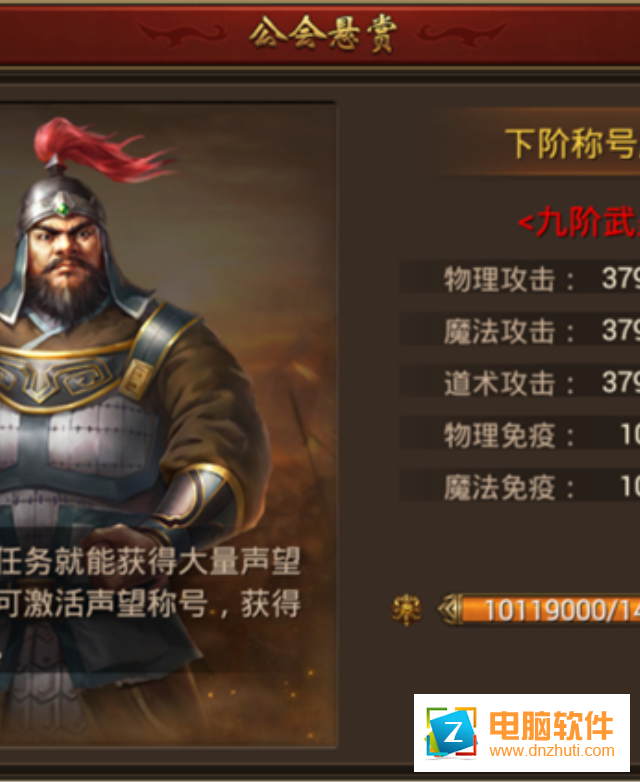Image resolution: width=640 pixels, height=782 pixels.
Task: Click the gold plaque on warrior's shoulder strap
Action: [137, 379]
